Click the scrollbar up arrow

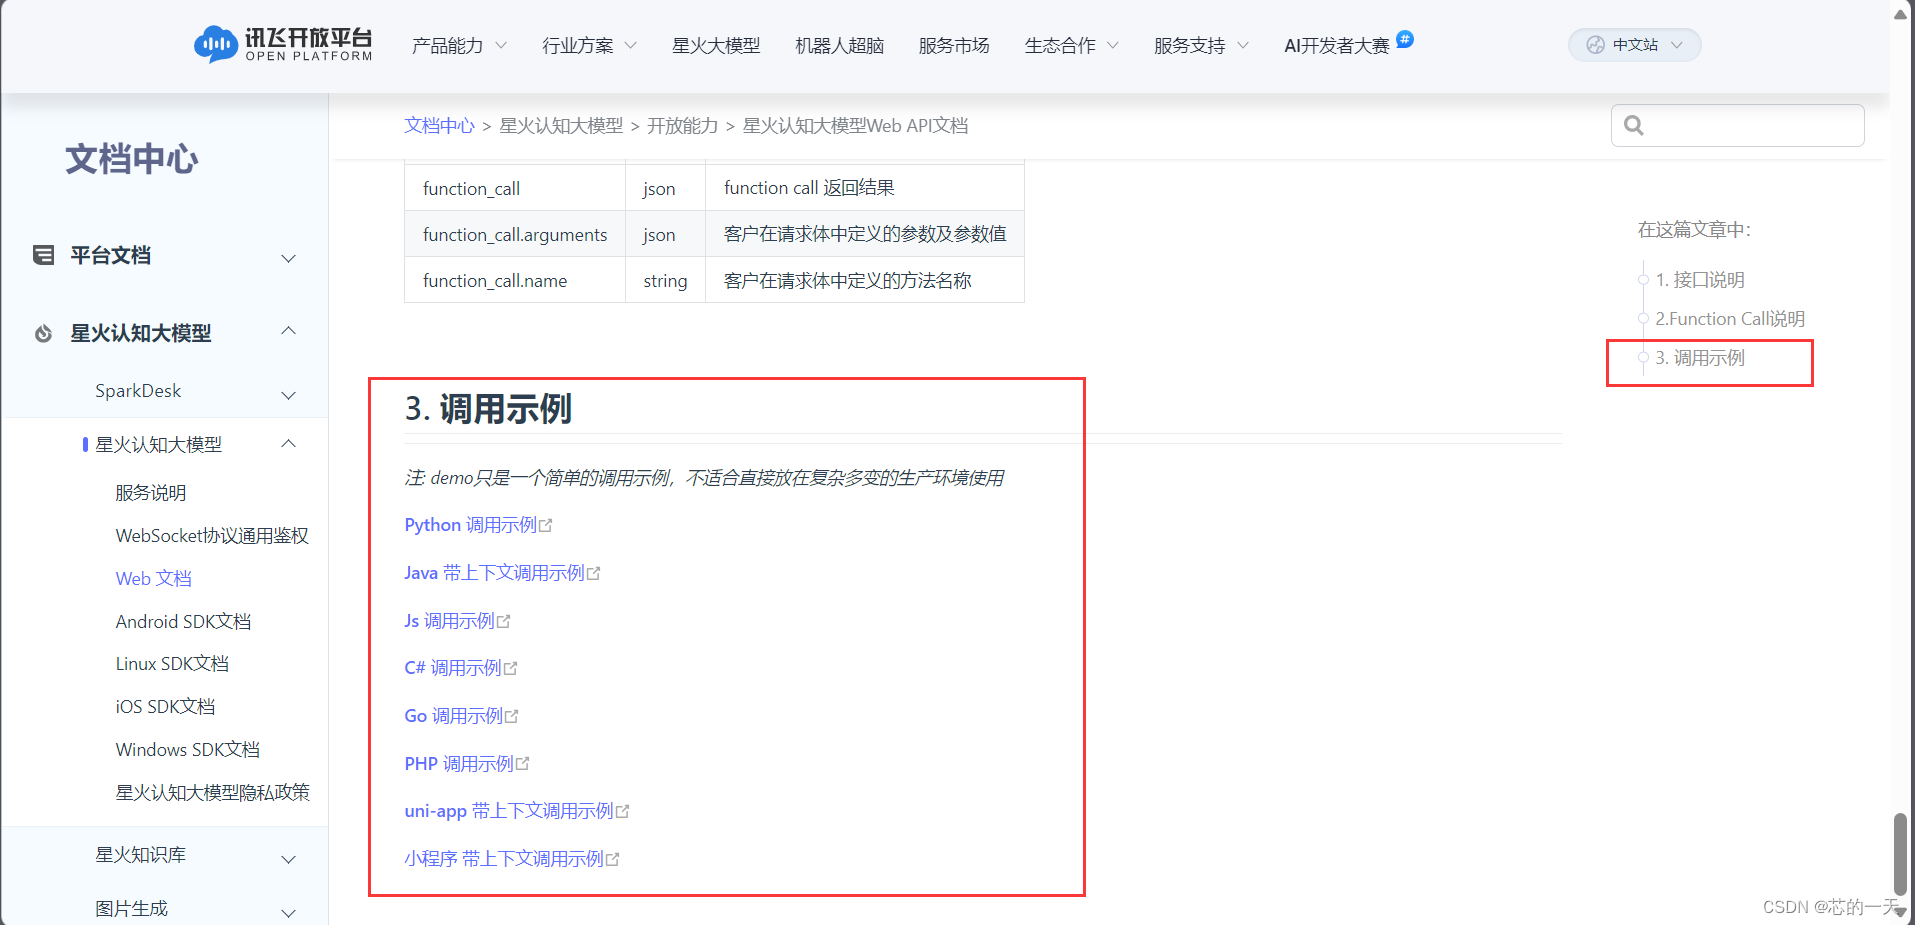[x=1900, y=13]
